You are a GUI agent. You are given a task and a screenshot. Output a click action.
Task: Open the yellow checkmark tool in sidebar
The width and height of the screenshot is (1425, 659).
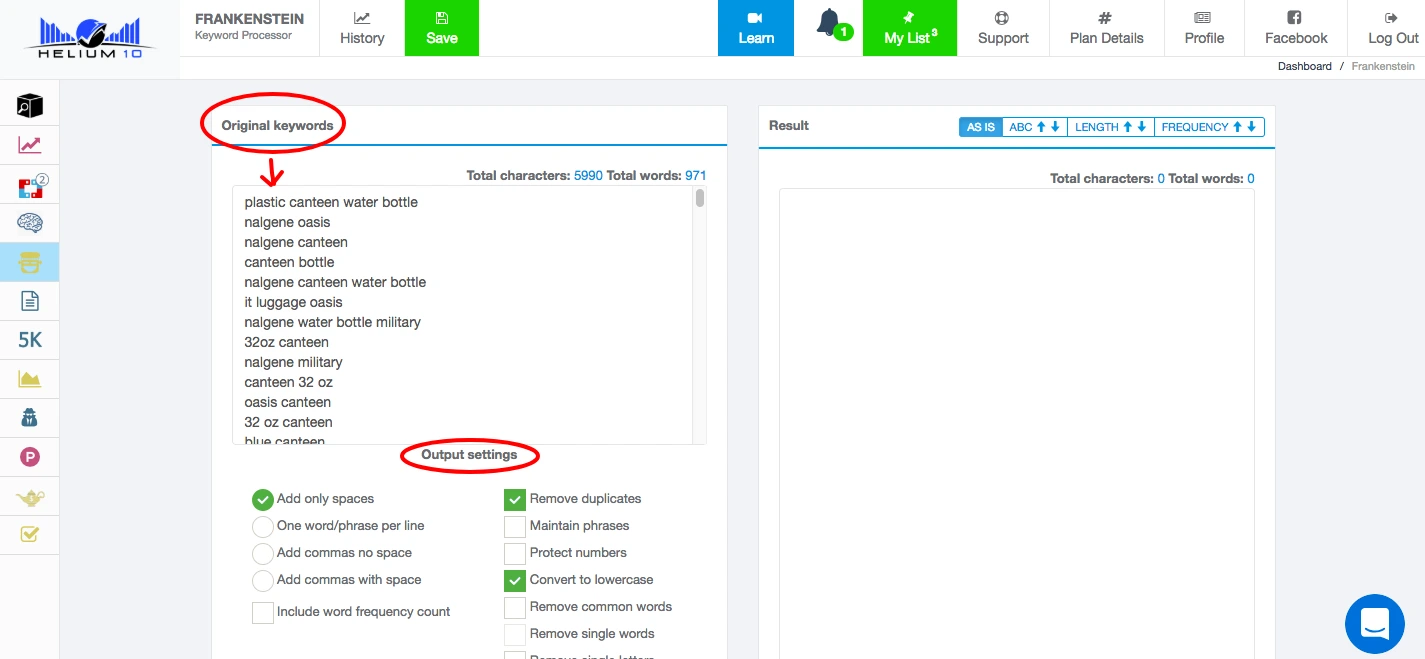(x=30, y=535)
